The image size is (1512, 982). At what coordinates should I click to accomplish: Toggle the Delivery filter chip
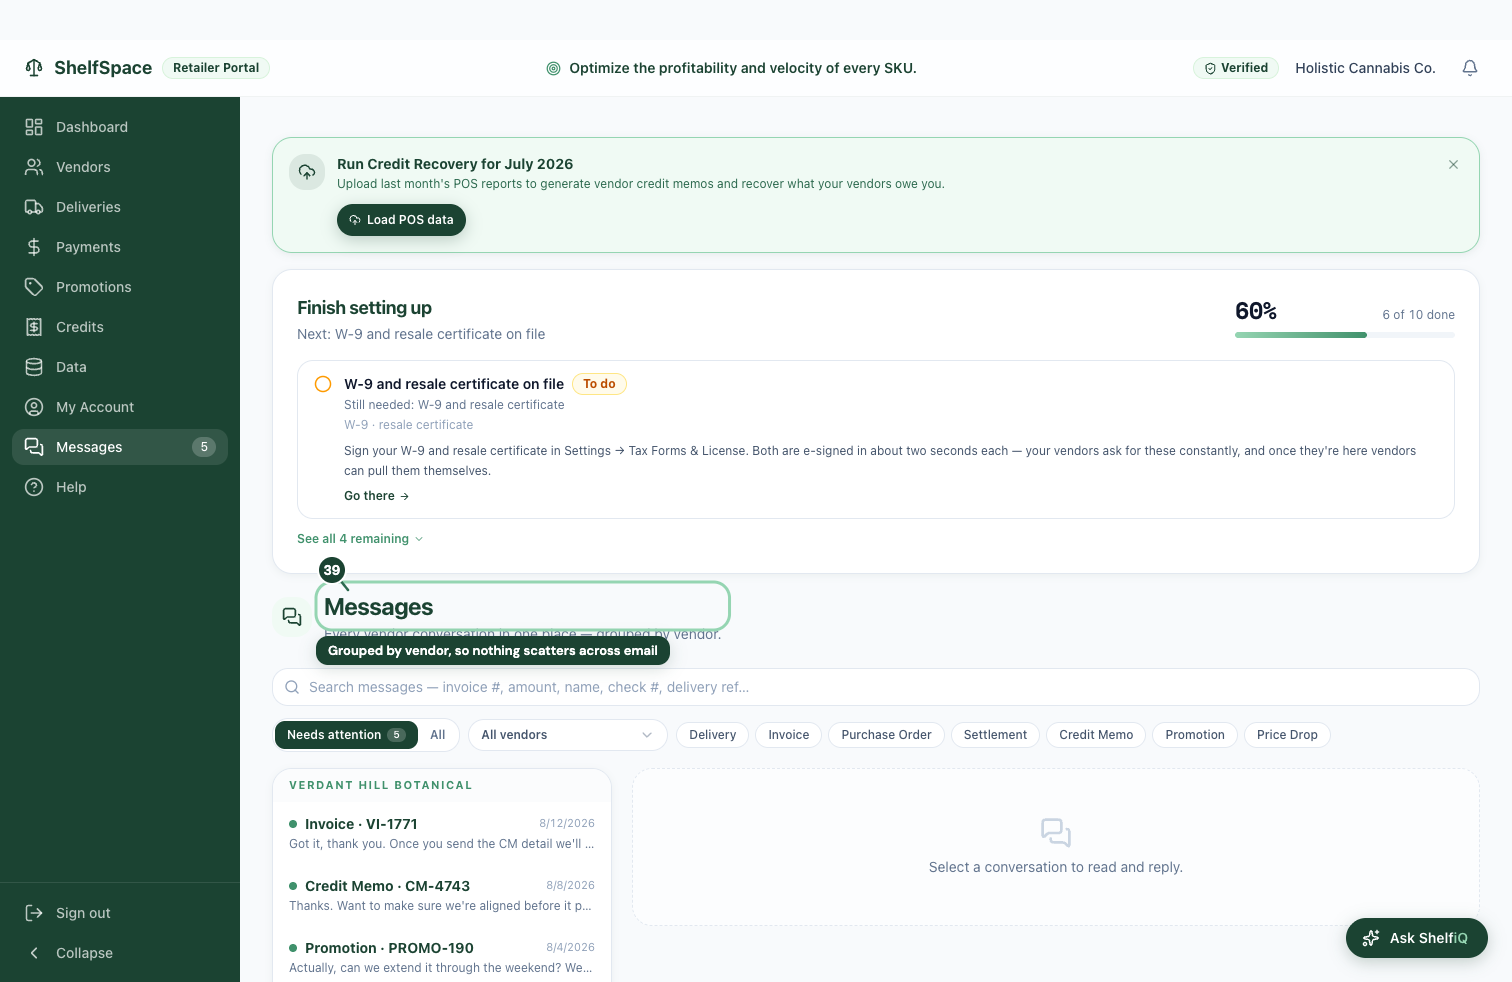712,735
